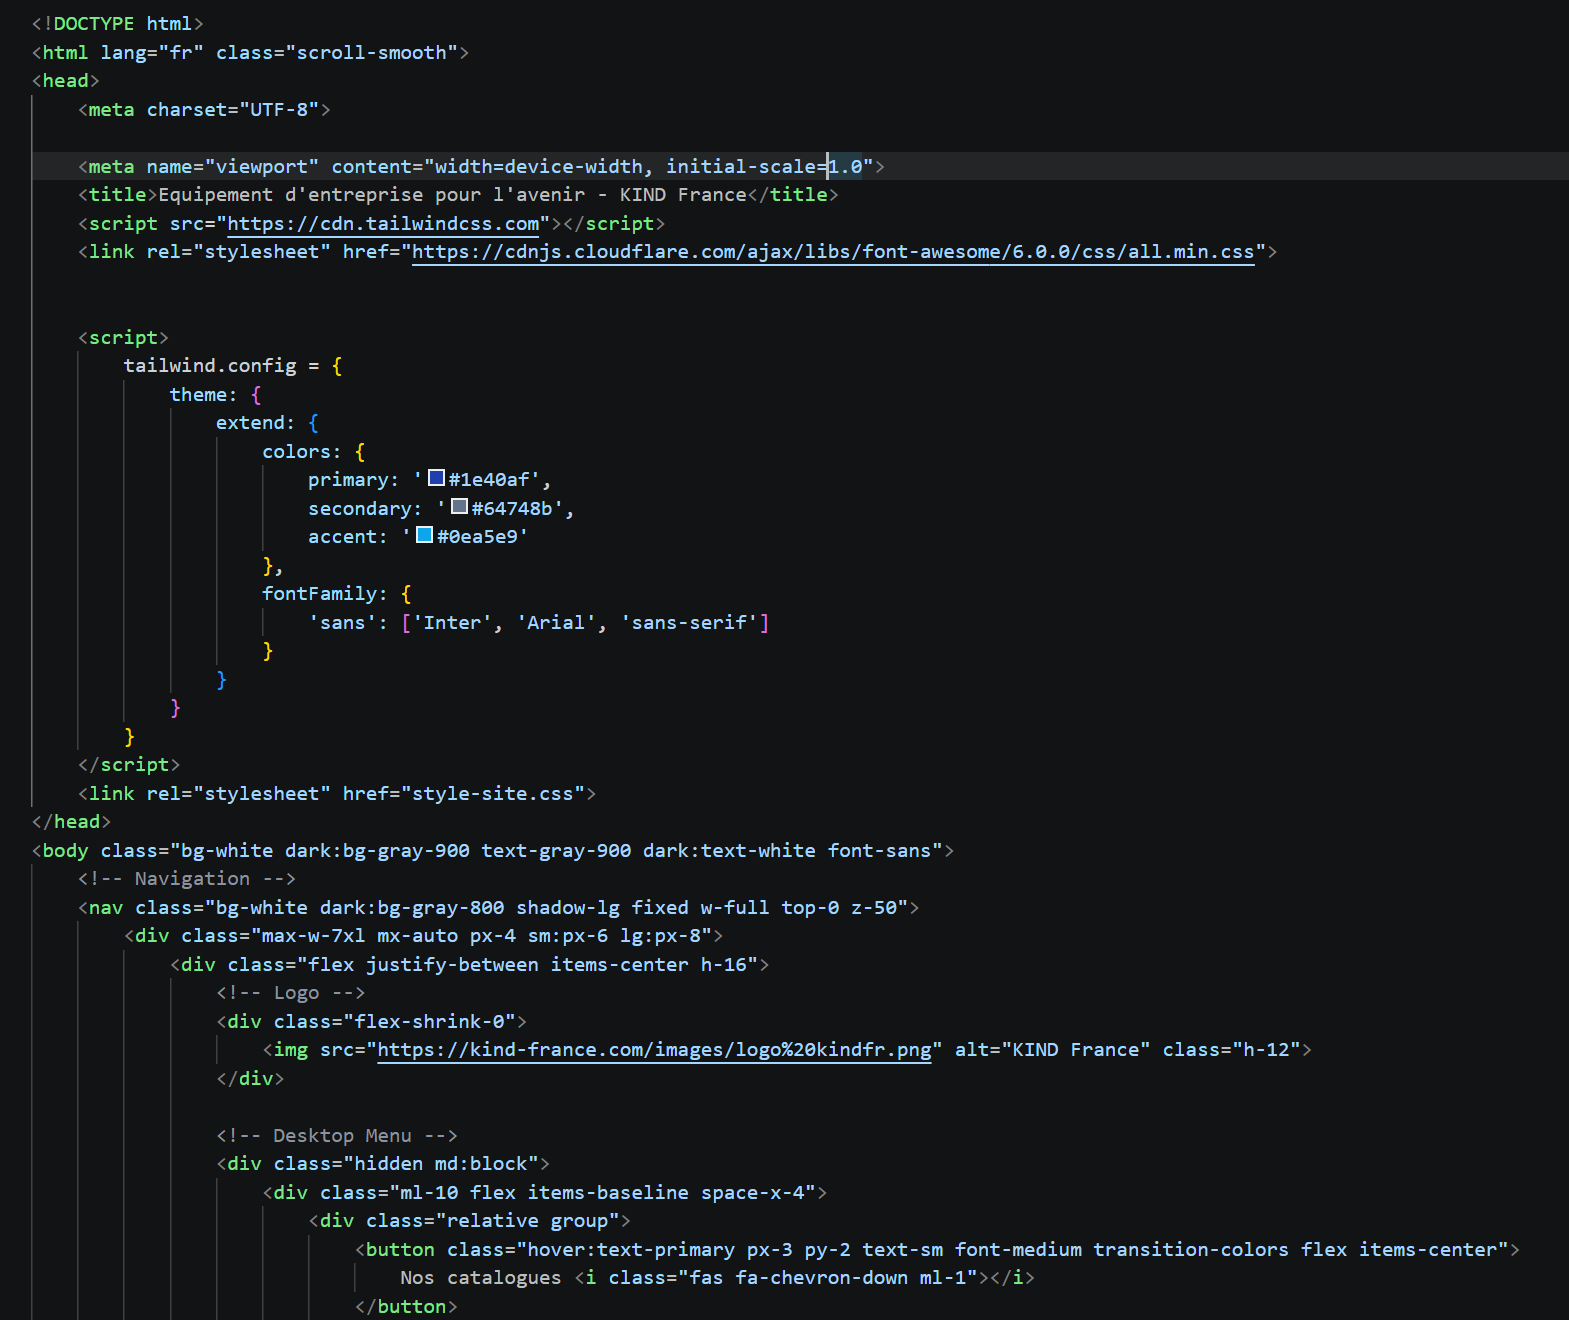
Task: Click 'width=device-width' in viewport meta
Action: pyautogui.click(x=538, y=167)
